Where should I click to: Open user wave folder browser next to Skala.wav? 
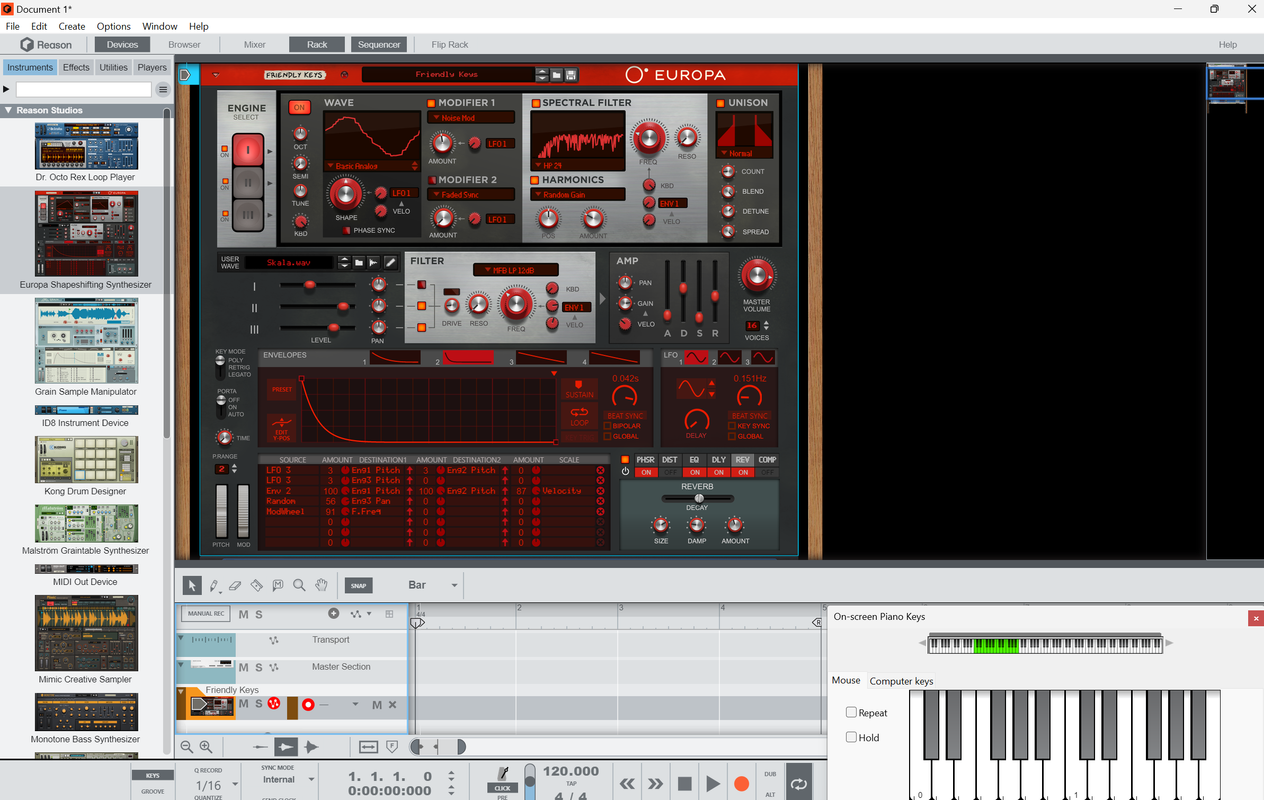pyautogui.click(x=359, y=263)
